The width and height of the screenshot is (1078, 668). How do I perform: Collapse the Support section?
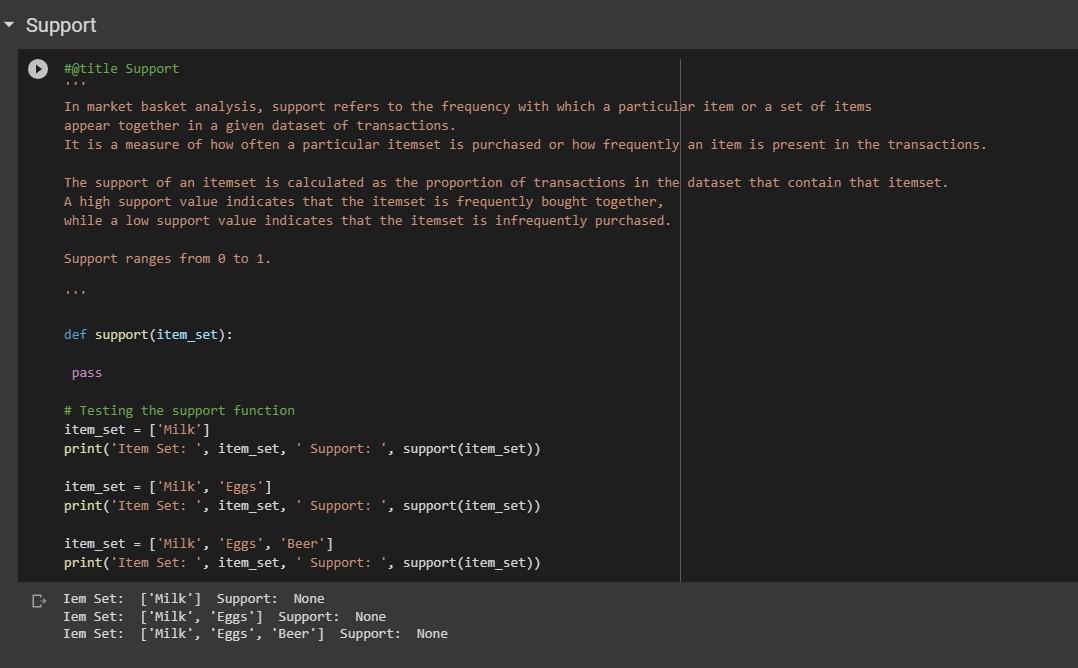point(10,25)
